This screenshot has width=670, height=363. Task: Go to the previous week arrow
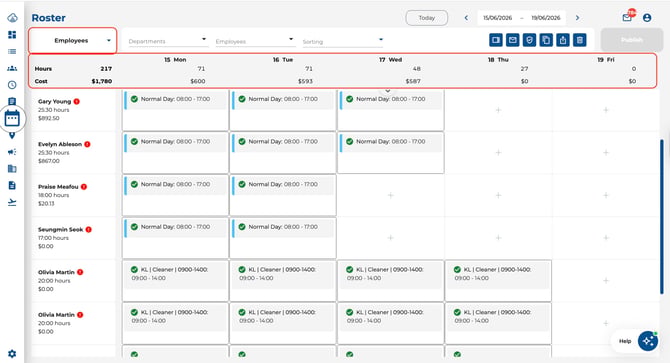click(x=466, y=18)
